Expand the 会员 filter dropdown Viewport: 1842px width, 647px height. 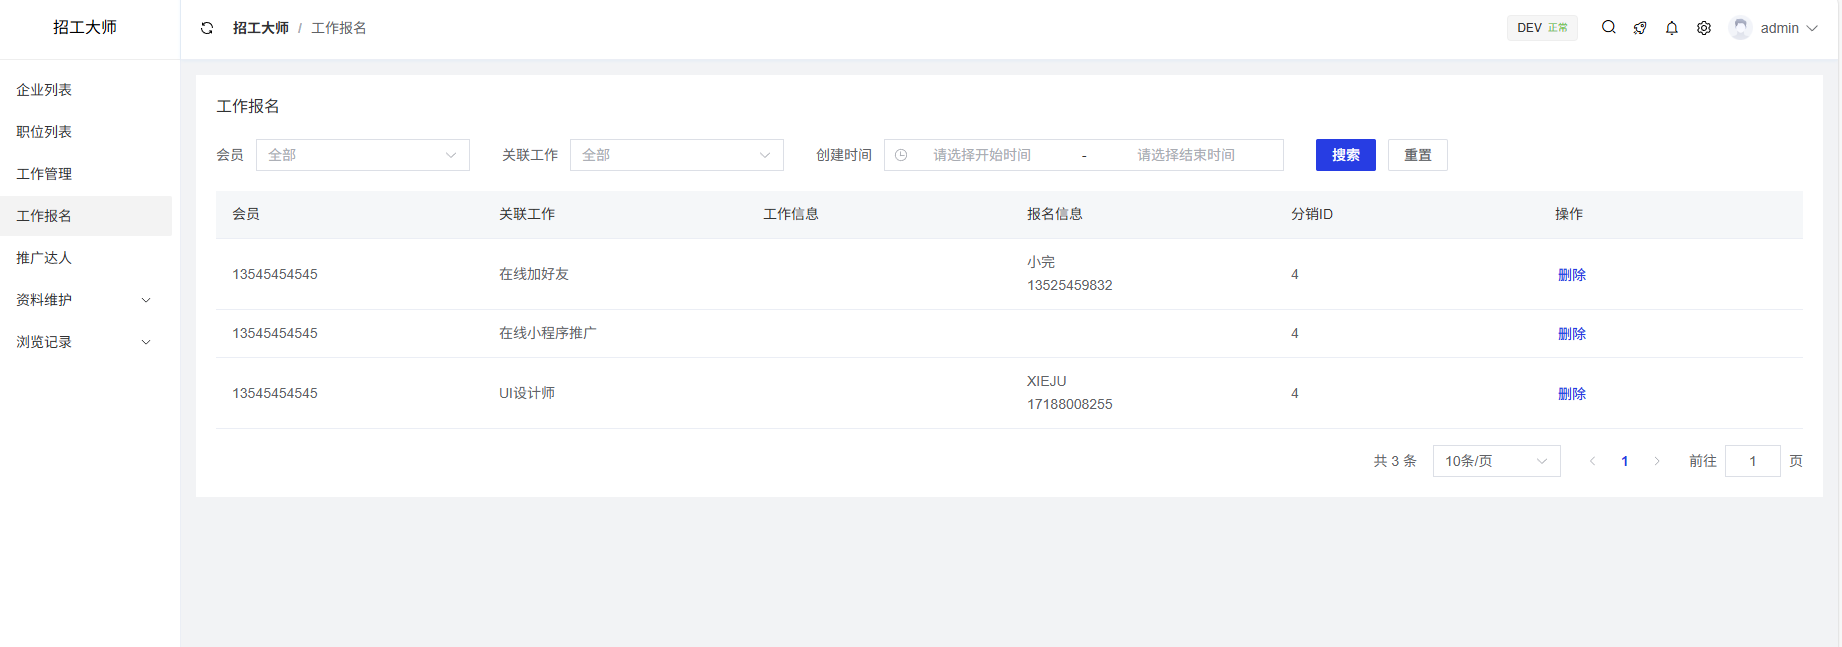point(363,155)
